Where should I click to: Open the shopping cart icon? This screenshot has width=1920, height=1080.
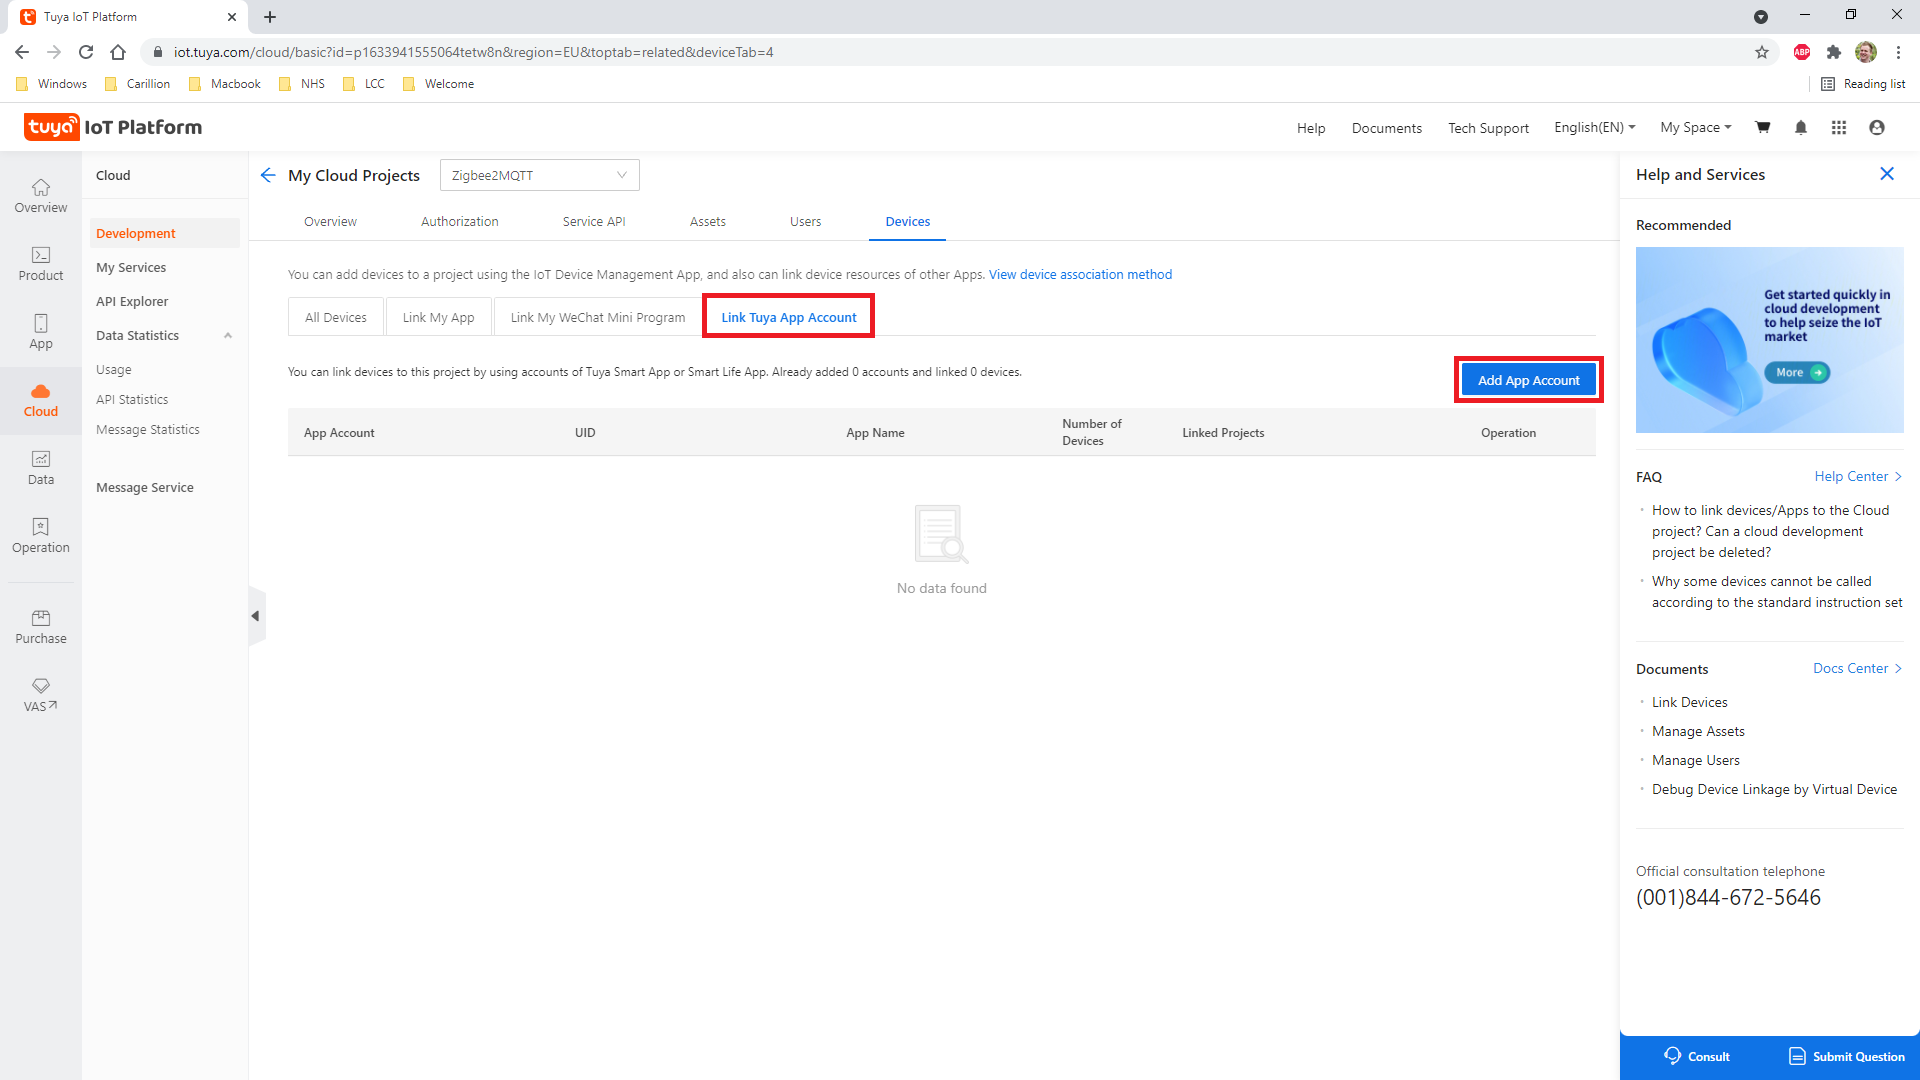click(x=1763, y=127)
